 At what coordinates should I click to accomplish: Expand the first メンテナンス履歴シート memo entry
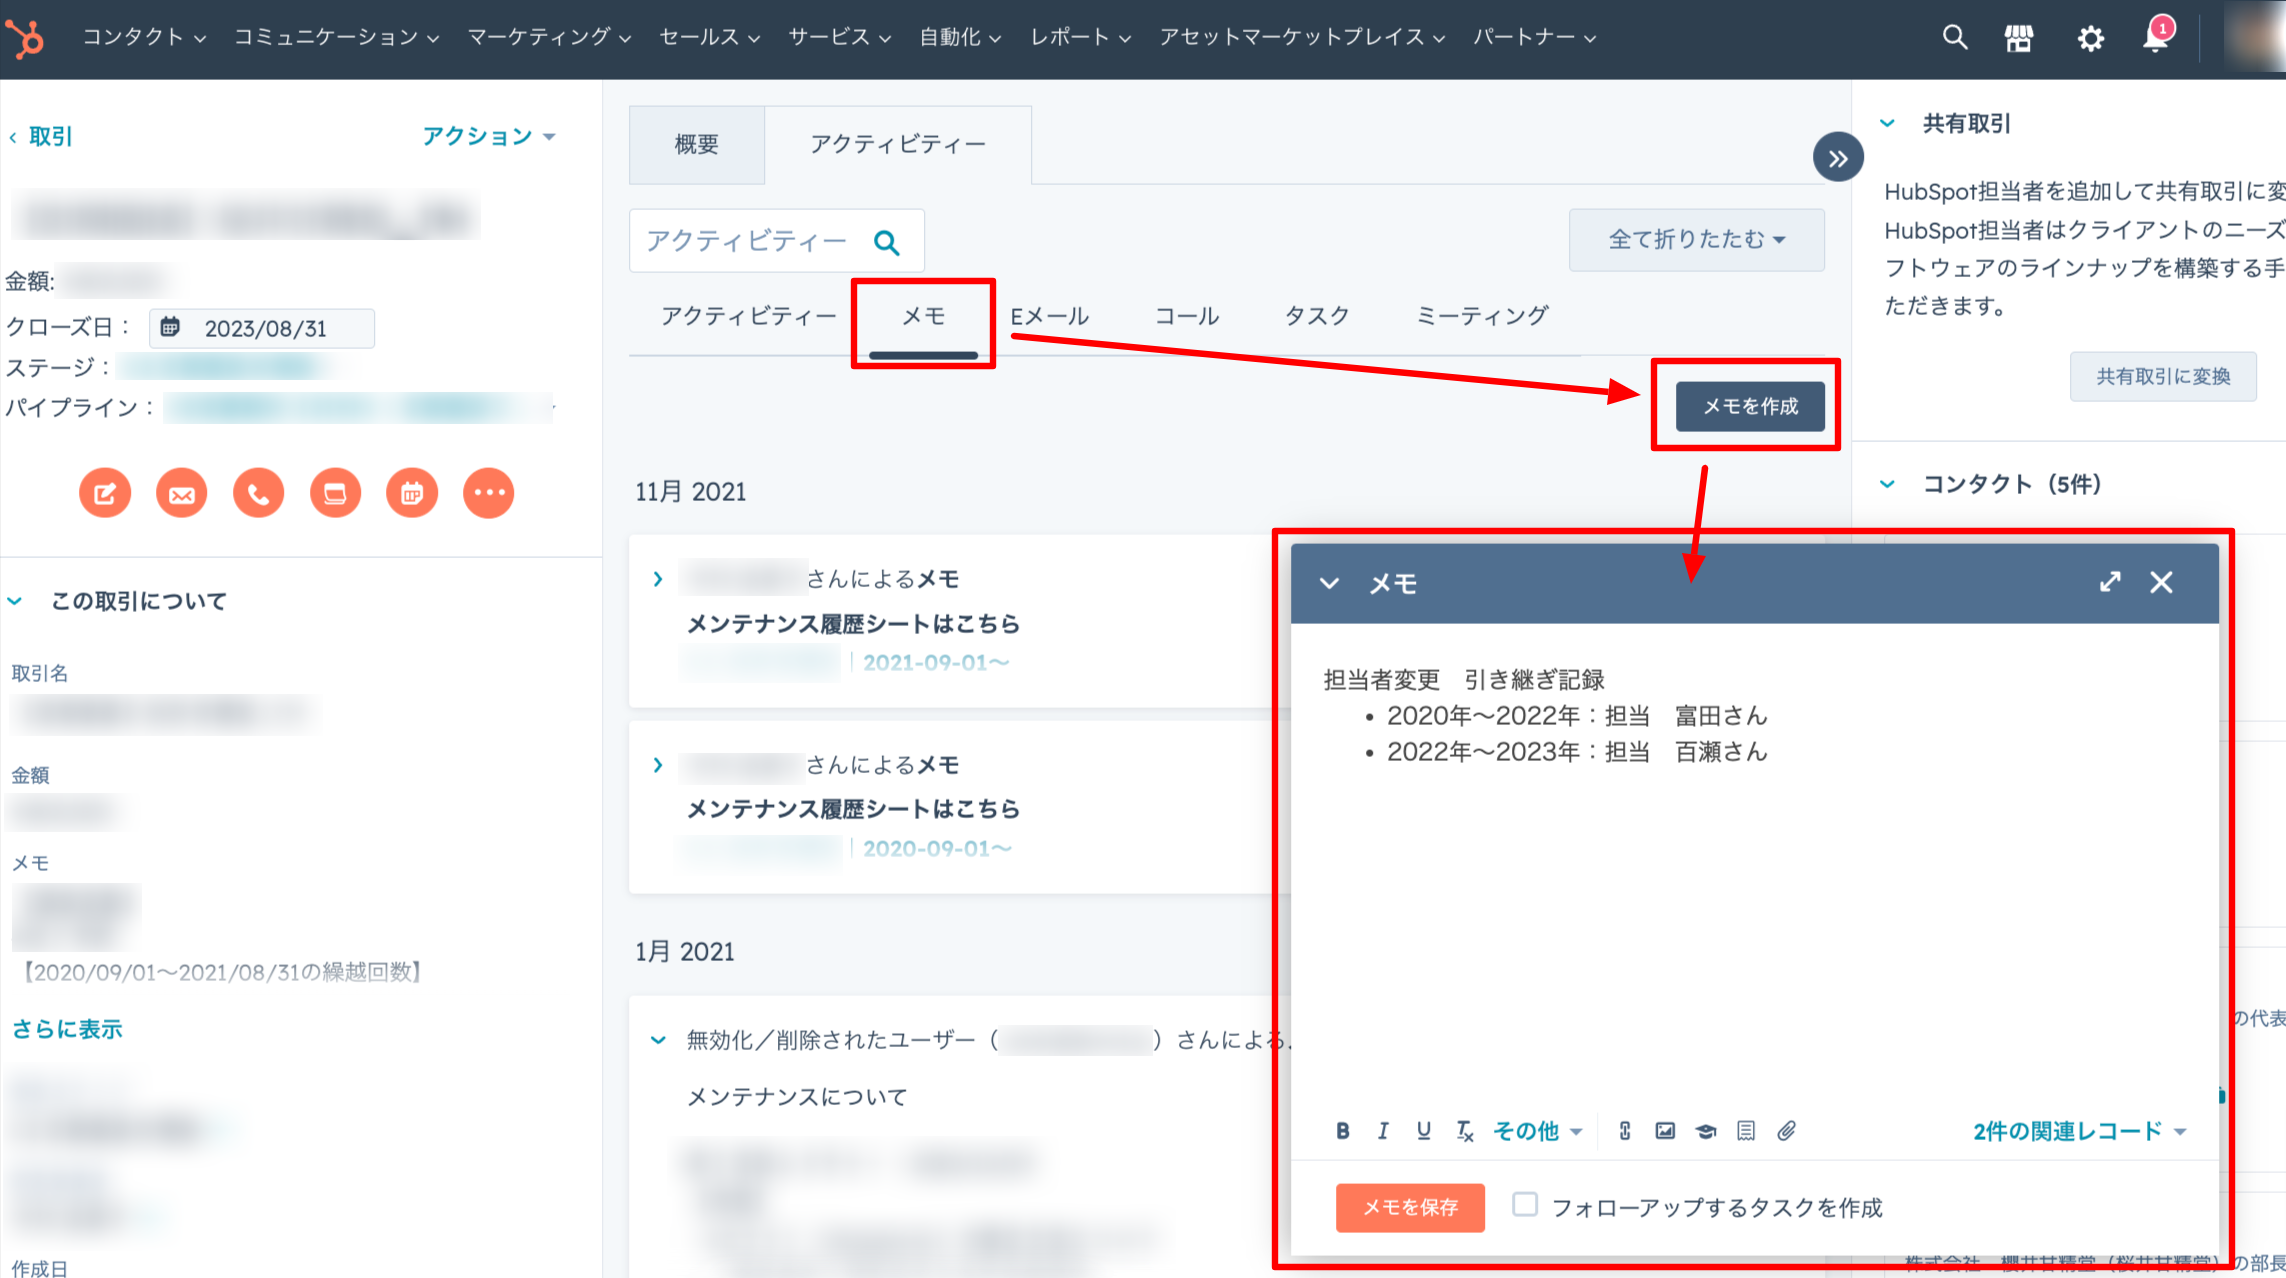coord(658,579)
